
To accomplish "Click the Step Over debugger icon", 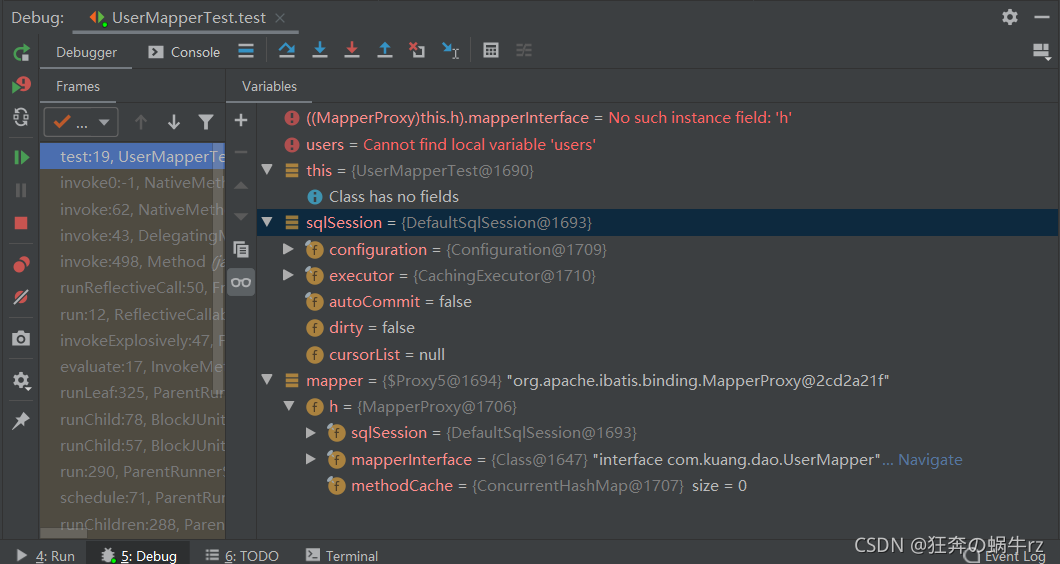I will pos(287,50).
